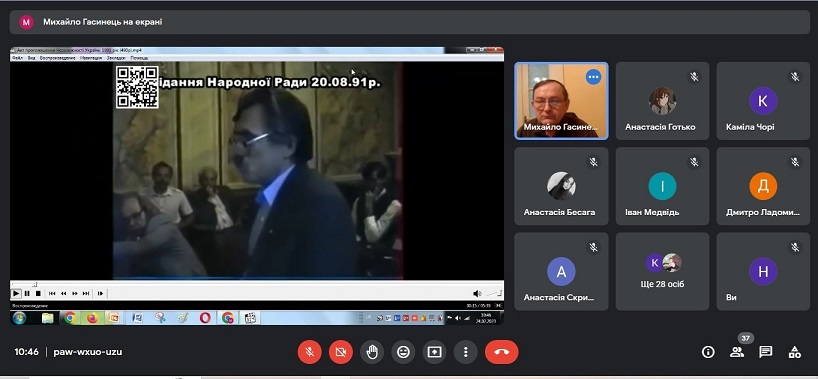818x379 pixels.
Task: Open Навигация menu in shared player
Action: tap(91, 58)
